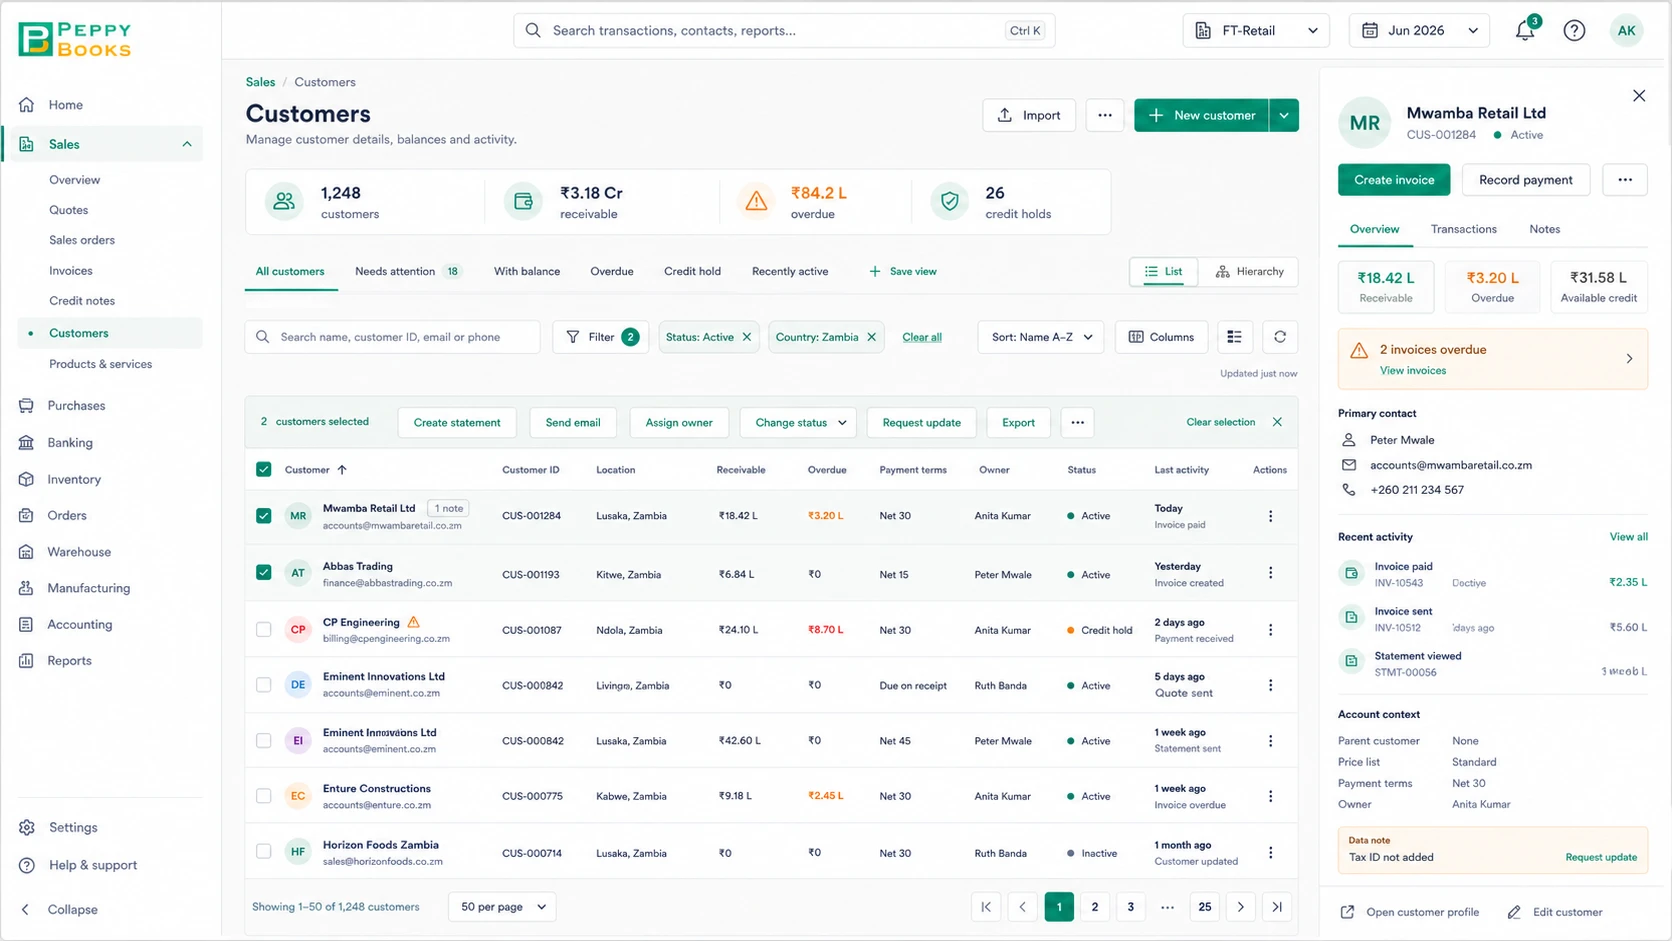Open the detail panel more actions ellipsis
The image size is (1672, 941).
pyautogui.click(x=1625, y=180)
